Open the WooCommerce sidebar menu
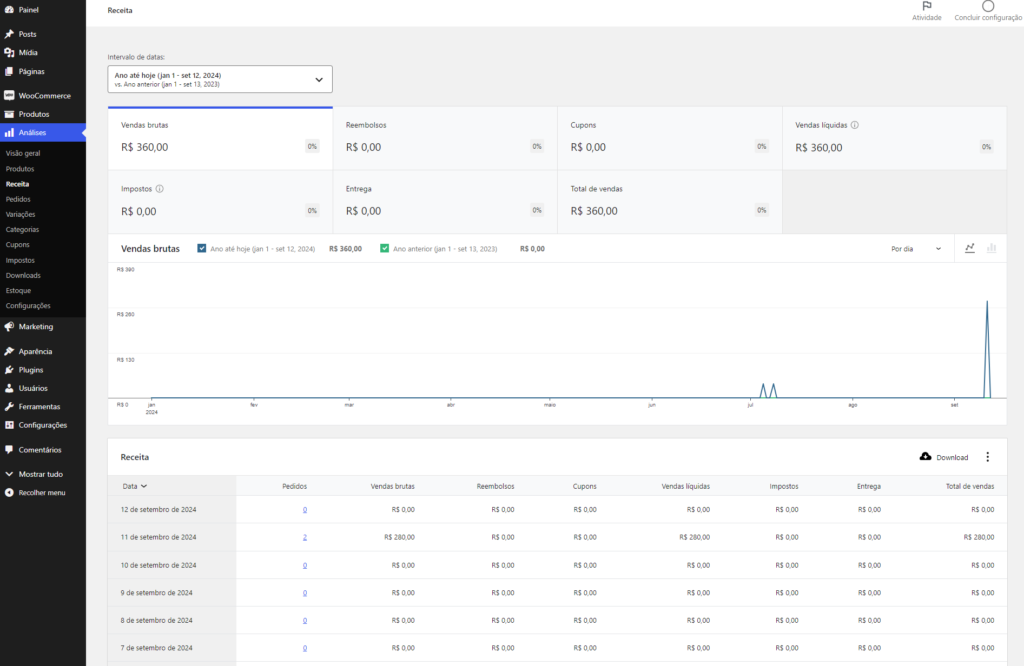1024x666 pixels. (42, 95)
